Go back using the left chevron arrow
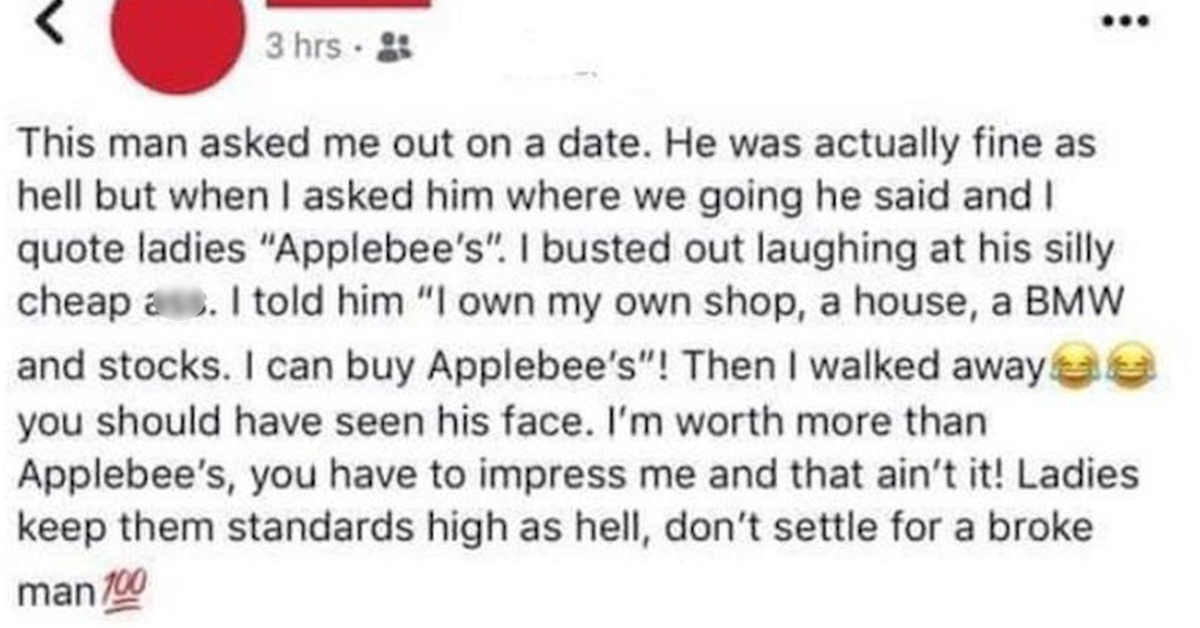The width and height of the screenshot is (1200, 628). [x=51, y=24]
